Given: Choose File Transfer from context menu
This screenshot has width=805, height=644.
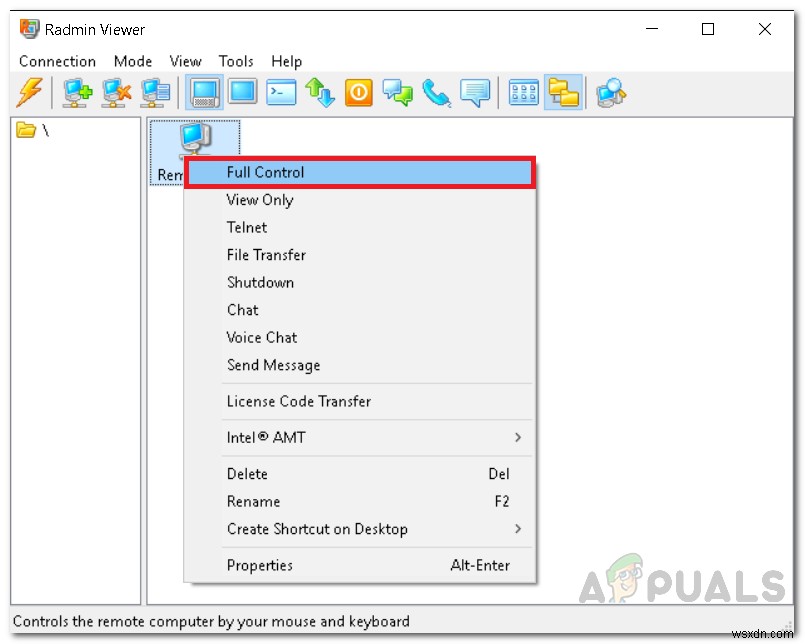Looking at the screenshot, I should 359,255.
